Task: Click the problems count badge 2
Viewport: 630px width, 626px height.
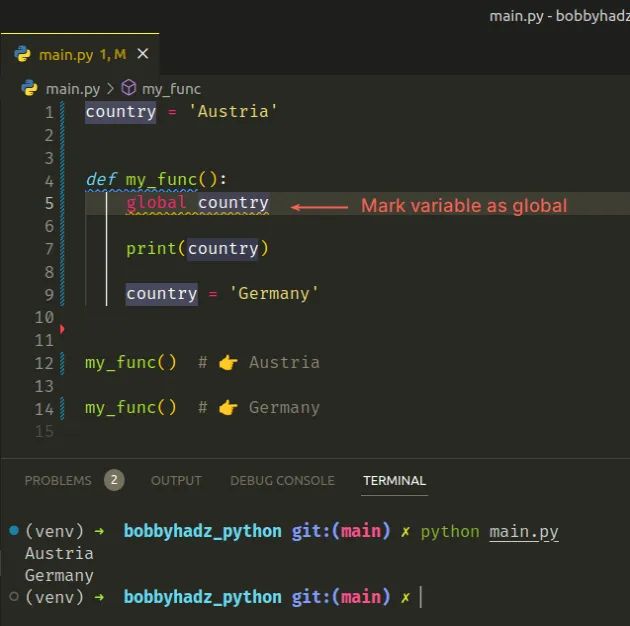Action: tap(114, 480)
